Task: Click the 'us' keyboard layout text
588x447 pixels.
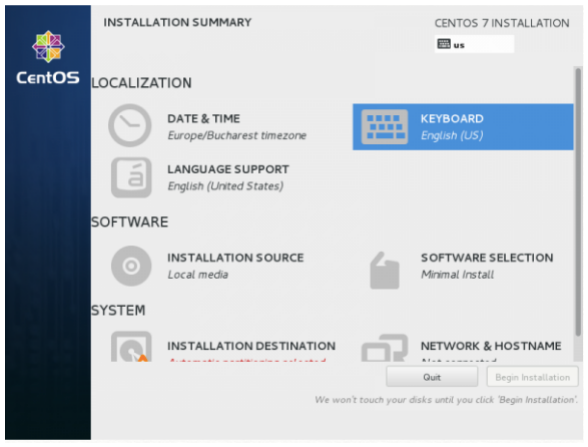Action: pyautogui.click(x=459, y=45)
